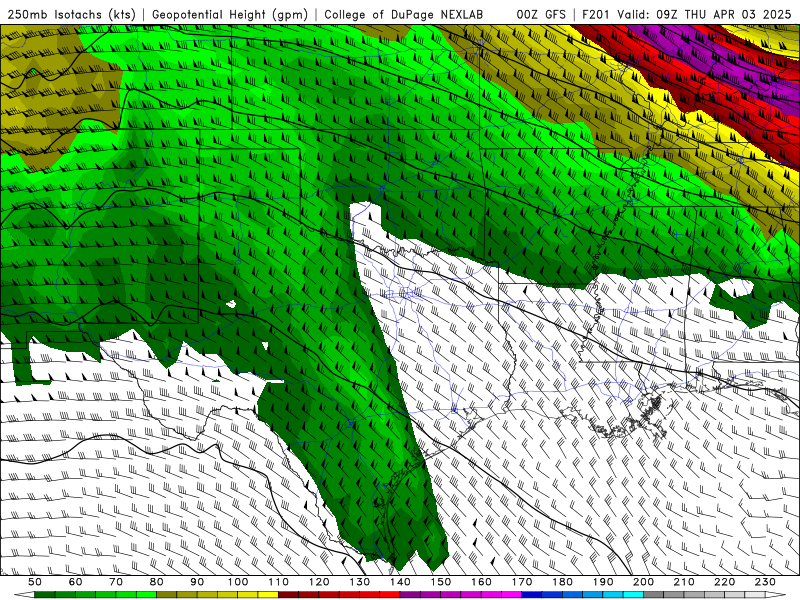Click the legend value 150

click(441, 582)
